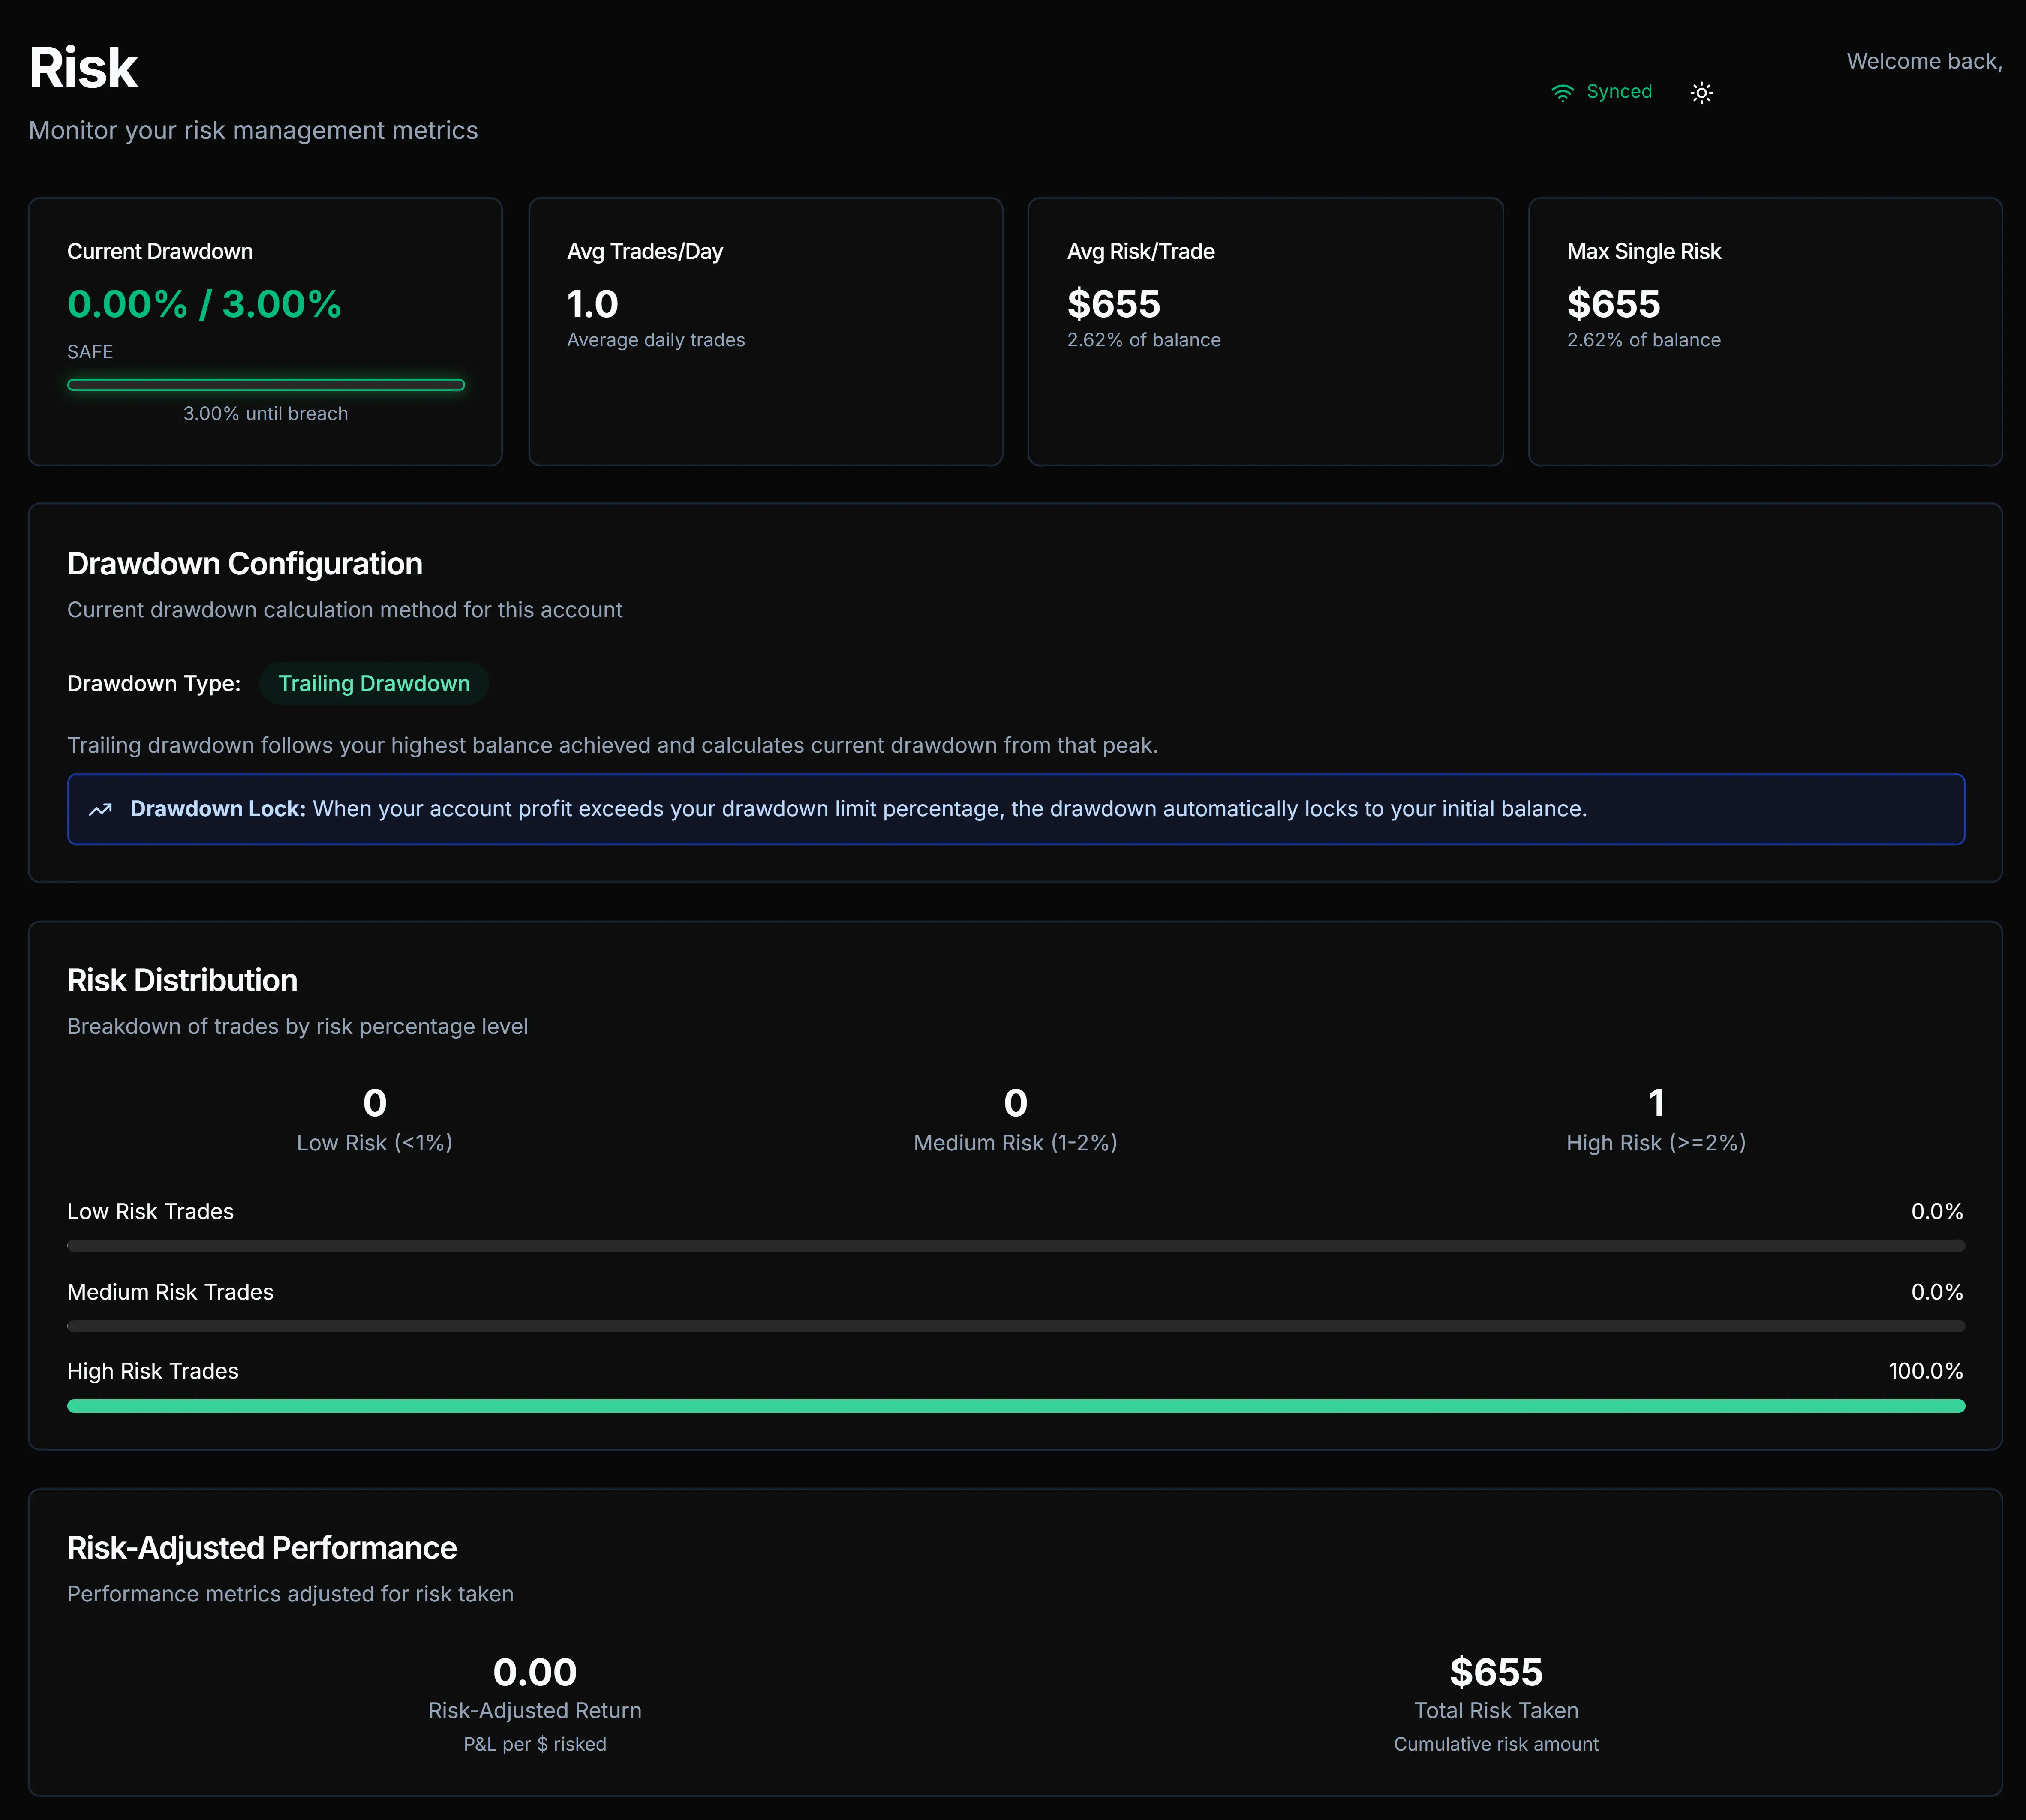Select the Total Risk Taken $655 value
The image size is (2026, 1820).
1496,1671
